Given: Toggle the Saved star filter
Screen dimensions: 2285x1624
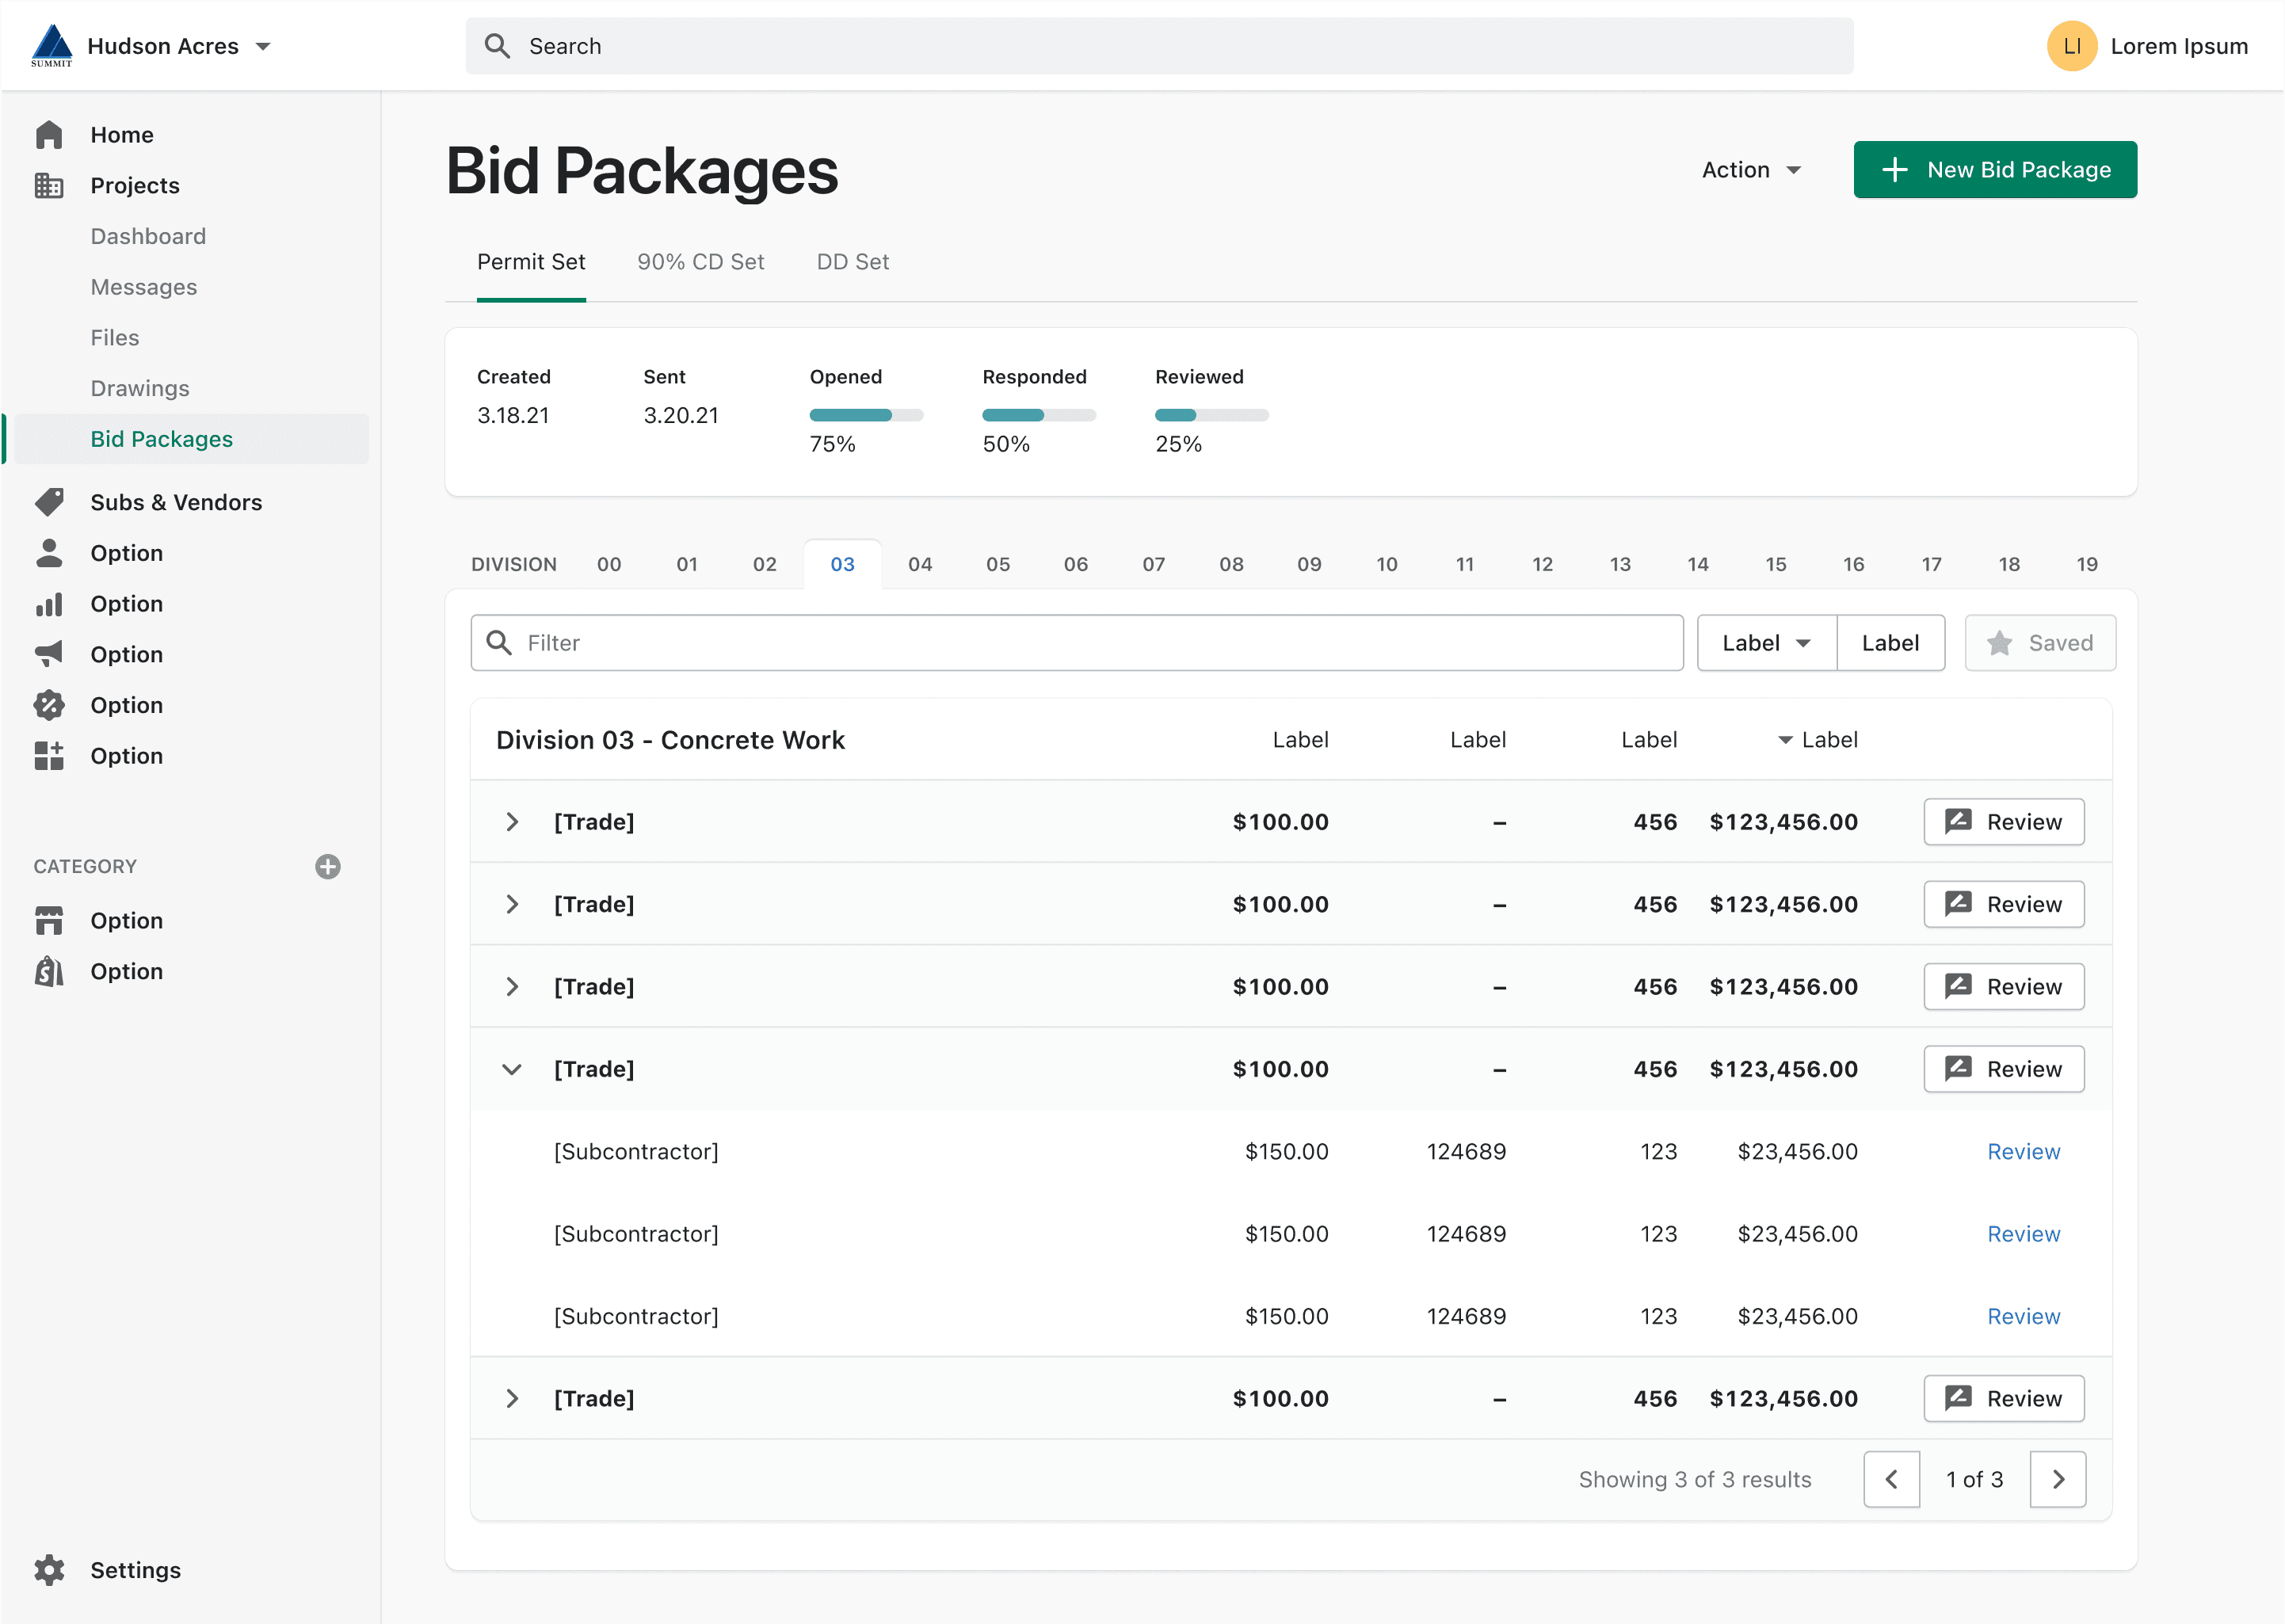Looking at the screenshot, I should tap(2039, 643).
